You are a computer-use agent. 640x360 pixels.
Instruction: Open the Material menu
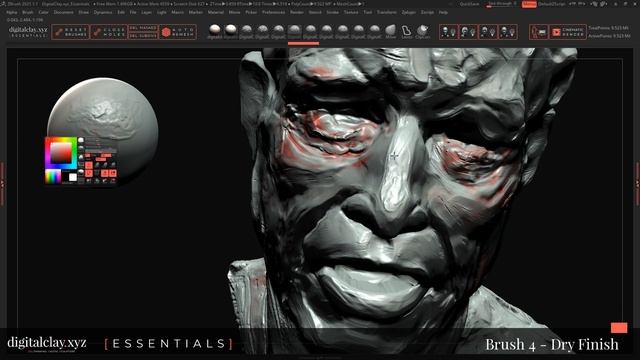216,13
